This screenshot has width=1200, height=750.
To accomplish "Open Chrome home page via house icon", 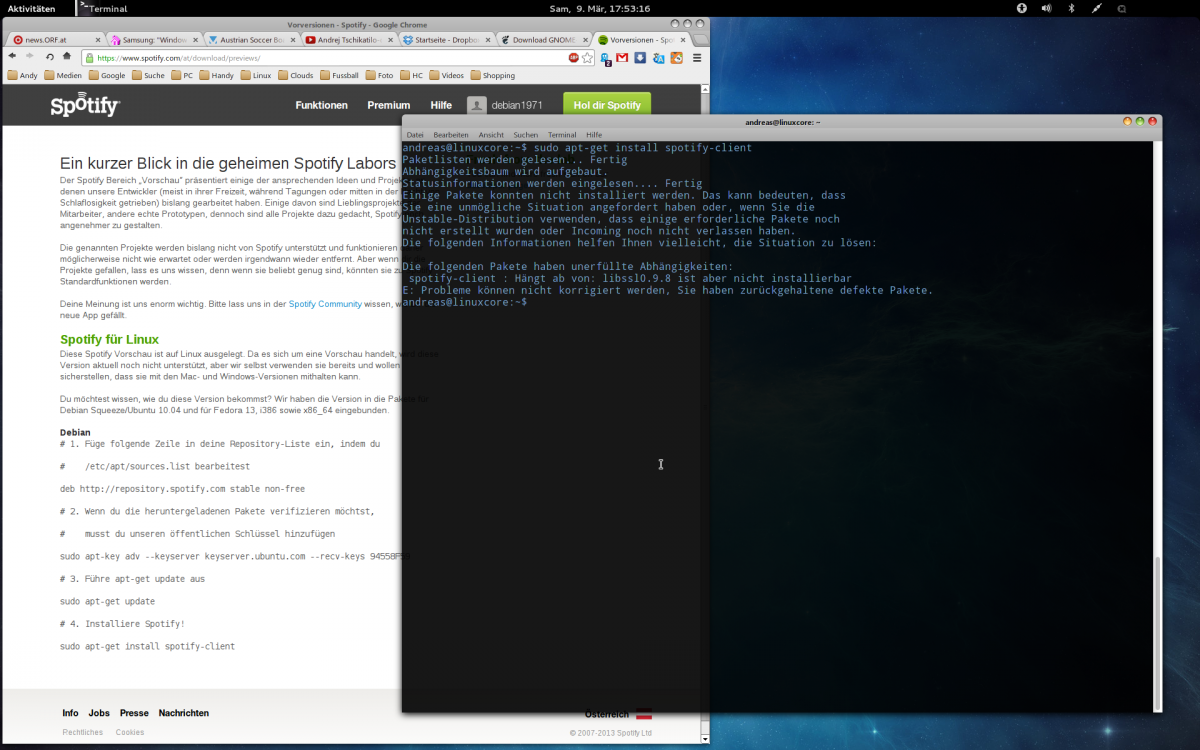I will (x=67, y=57).
